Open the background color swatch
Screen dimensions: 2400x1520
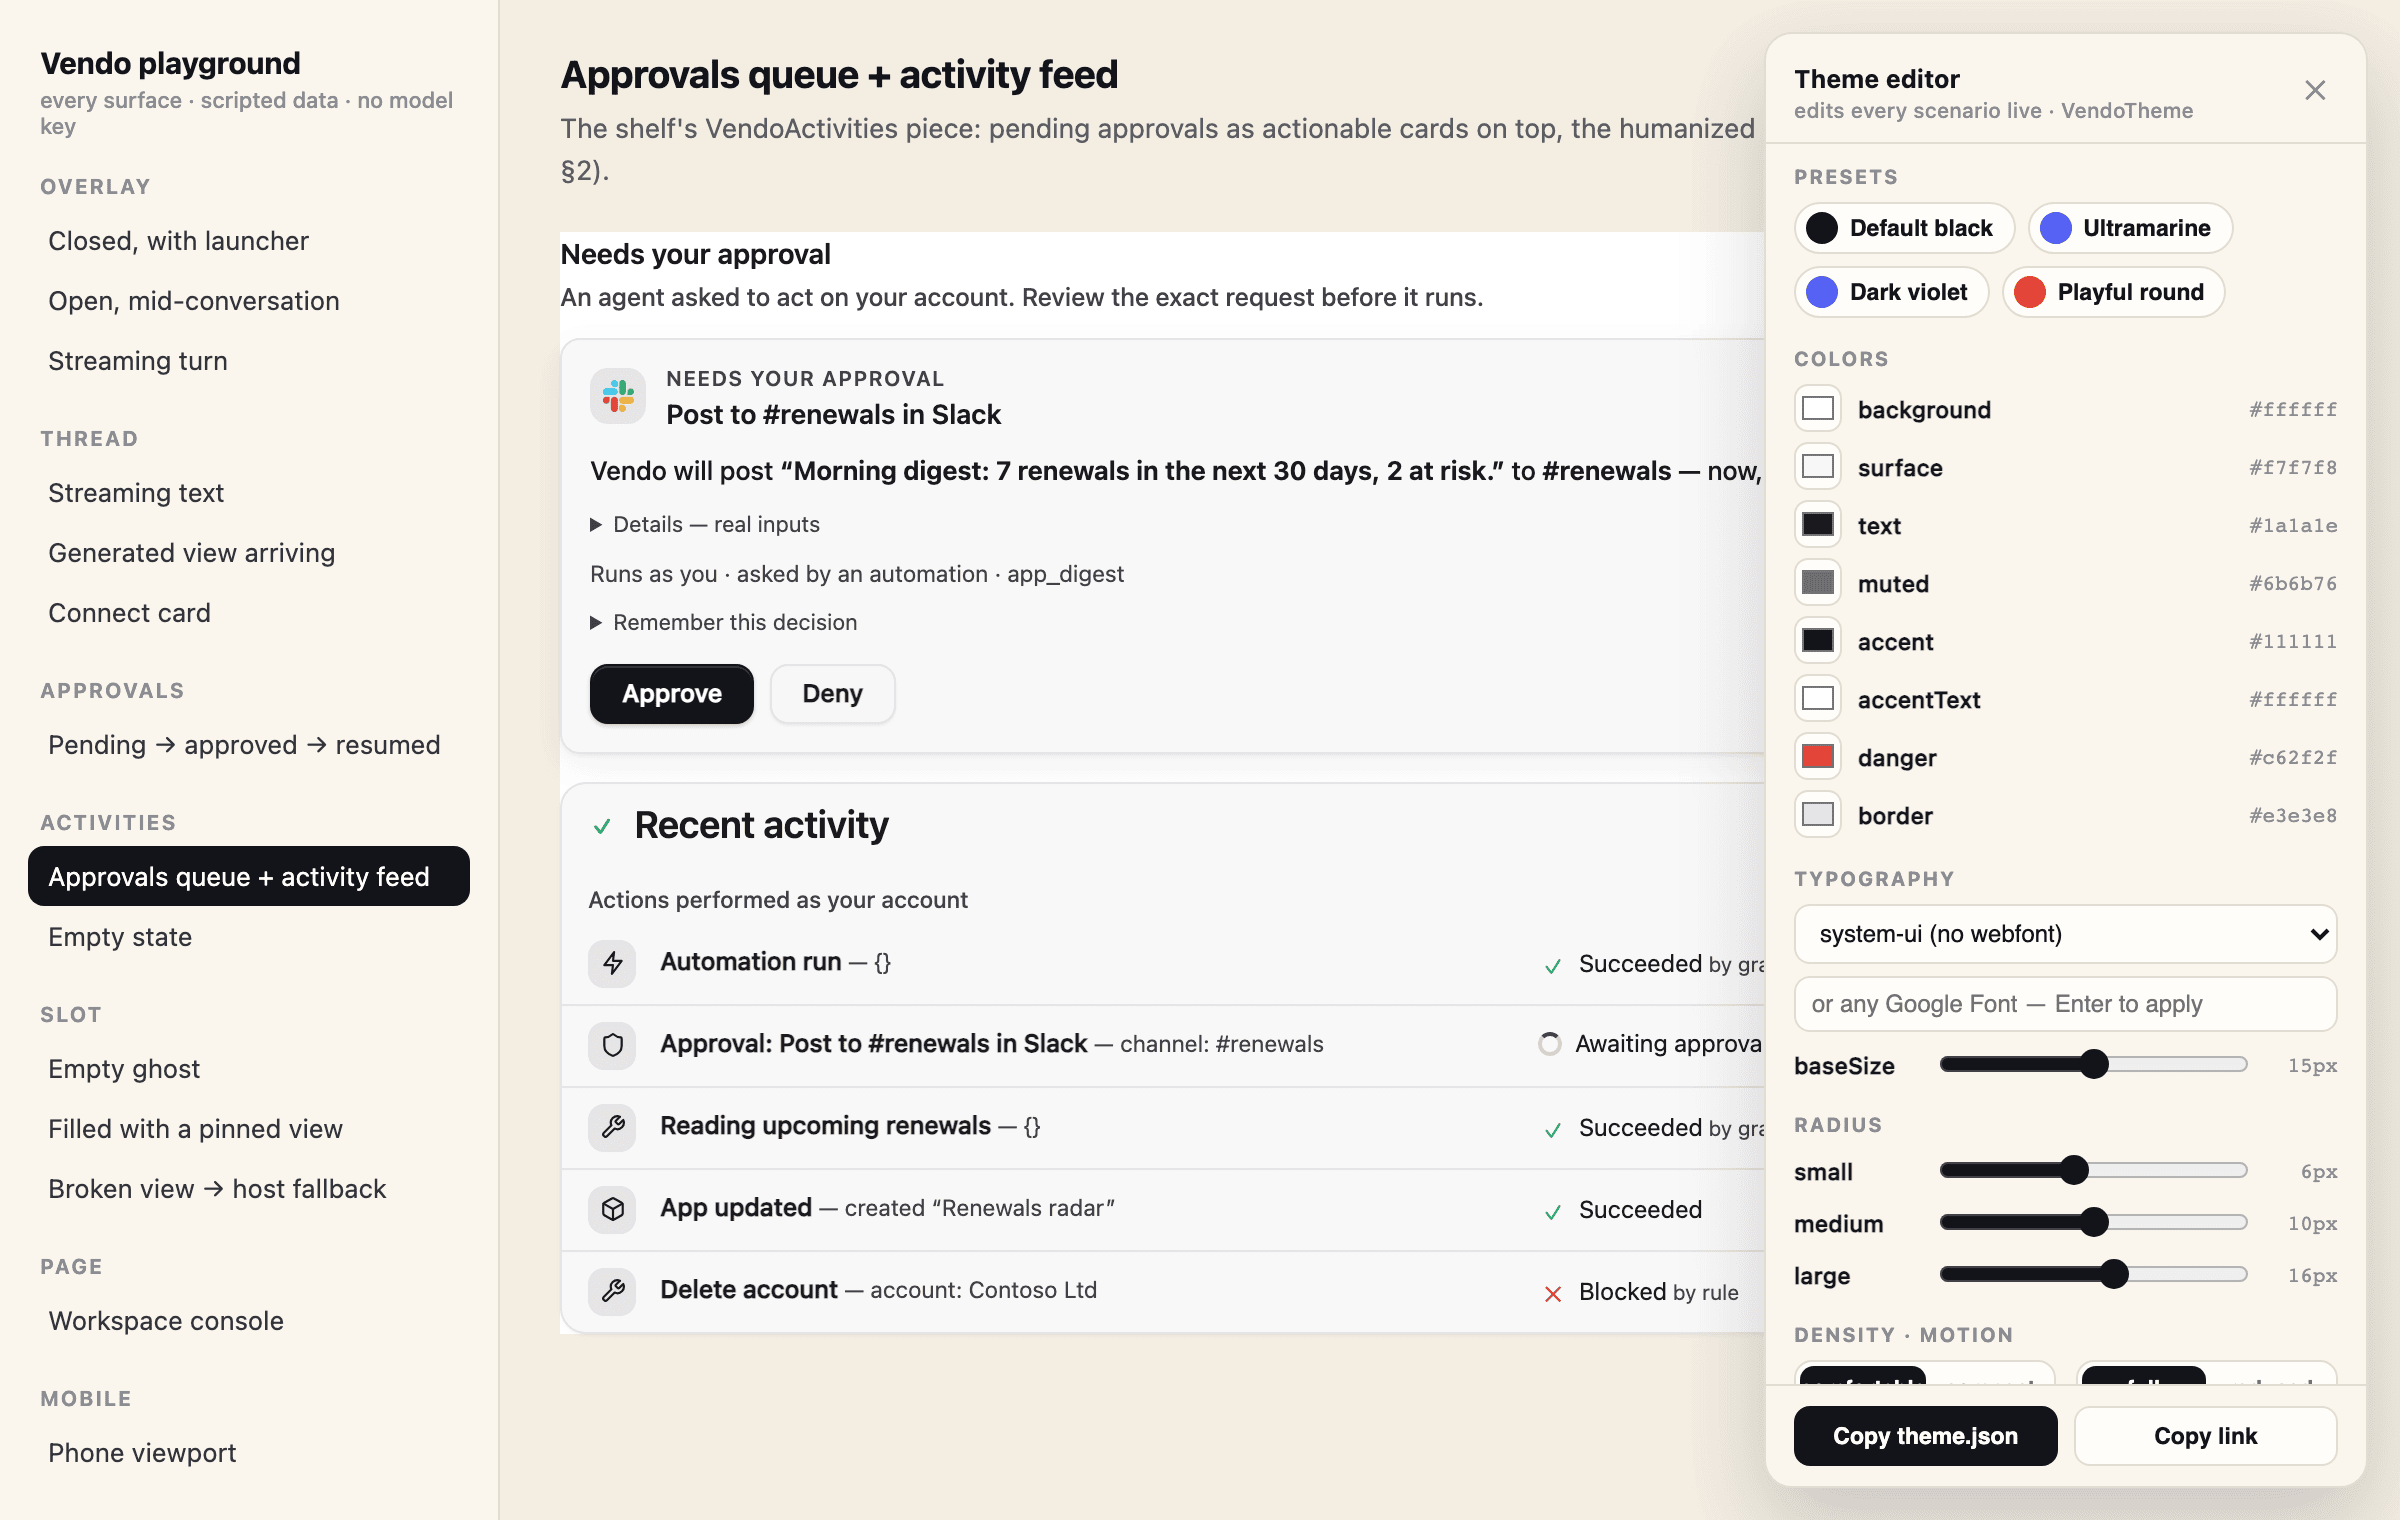point(1818,409)
